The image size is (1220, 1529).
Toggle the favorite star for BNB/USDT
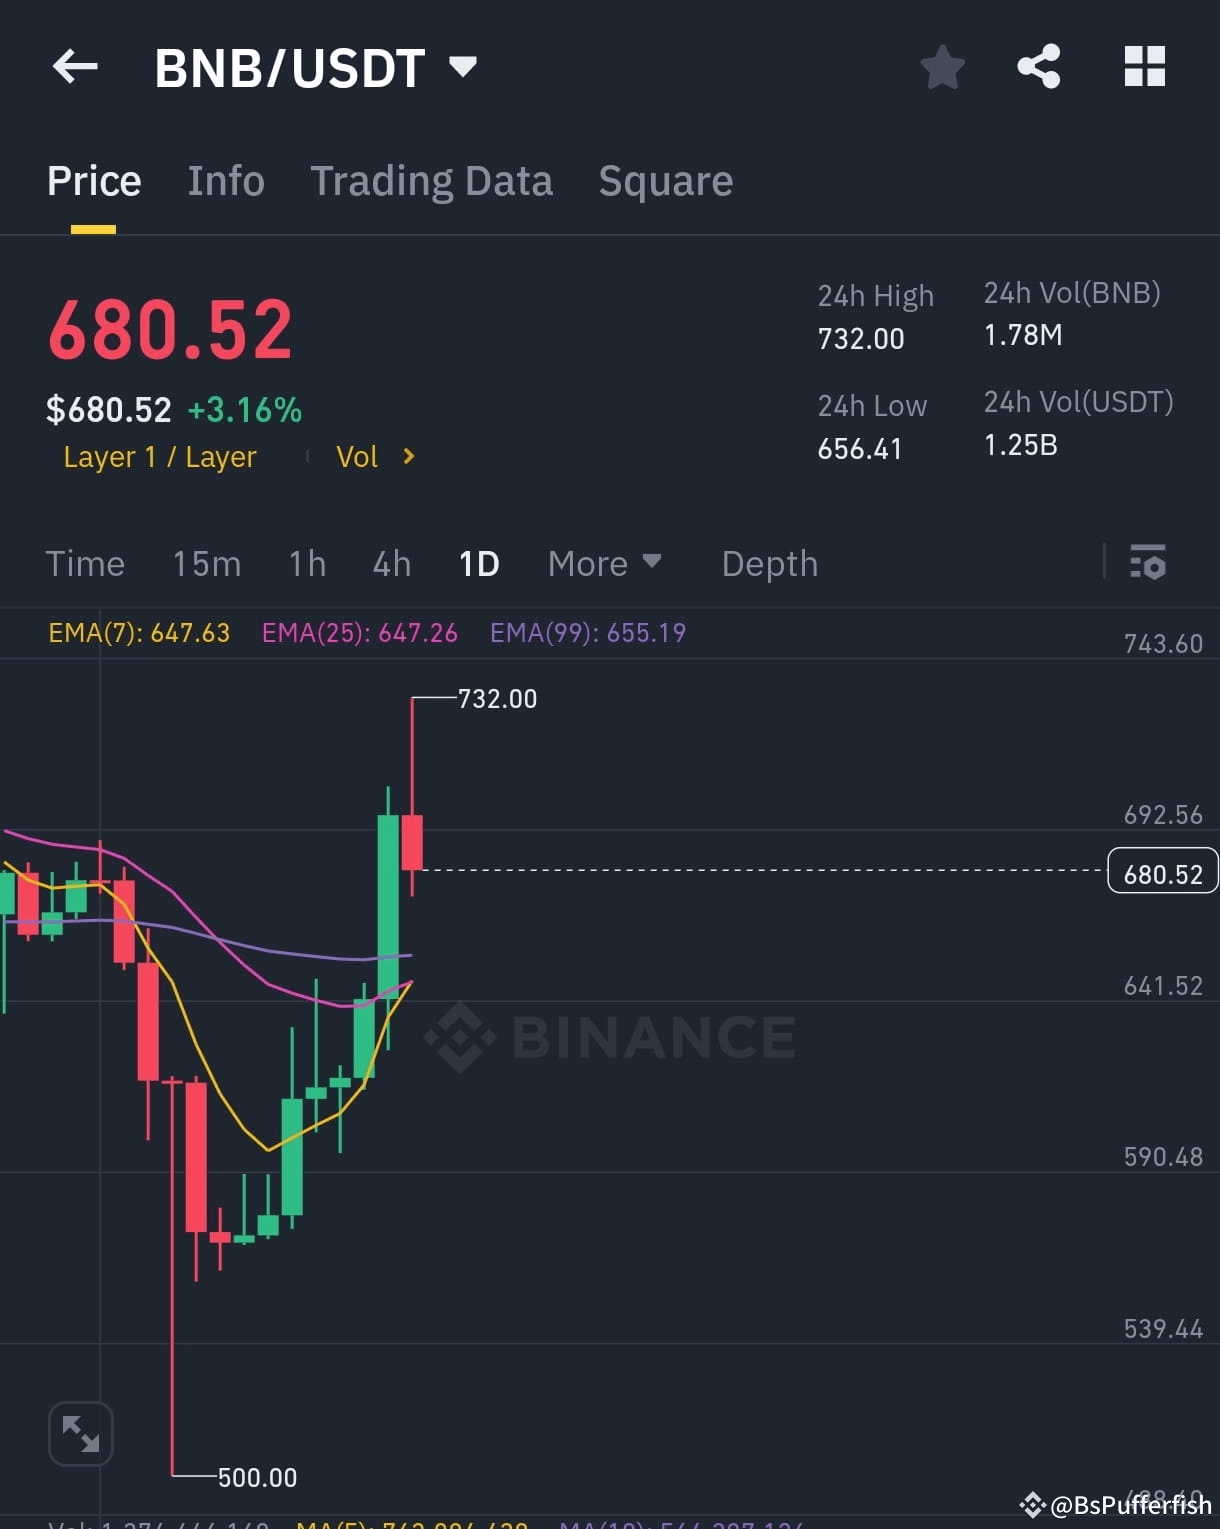941,66
